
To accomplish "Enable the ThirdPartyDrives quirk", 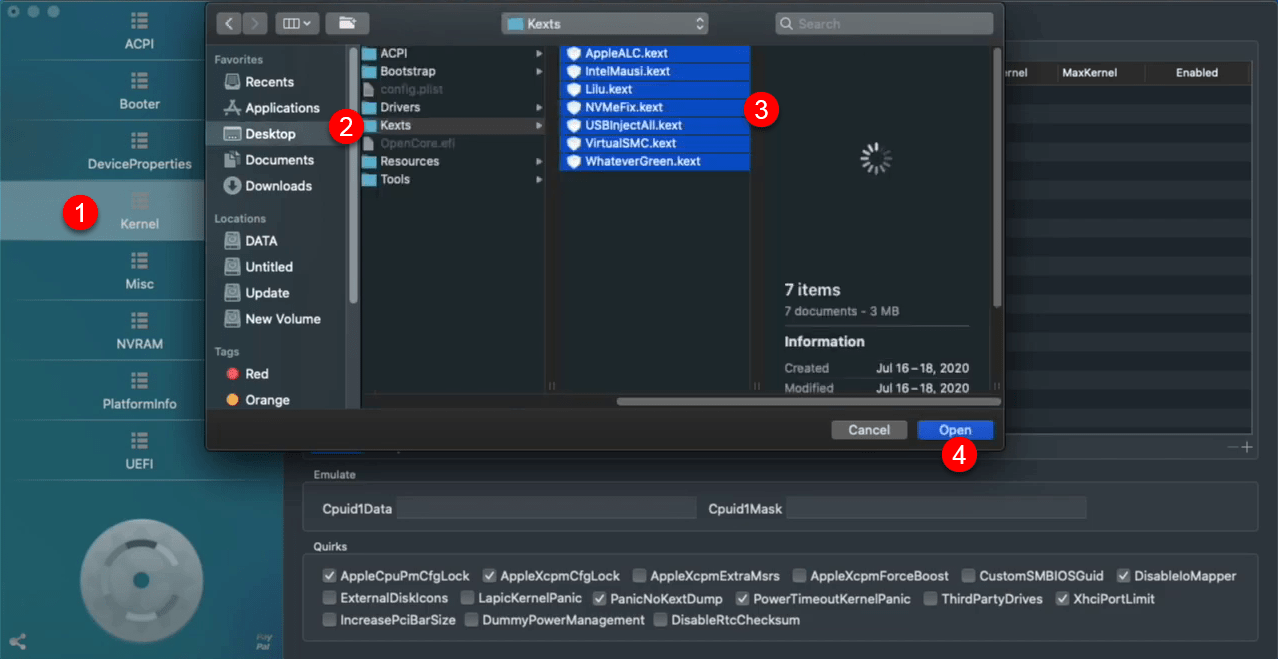I will (931, 599).
